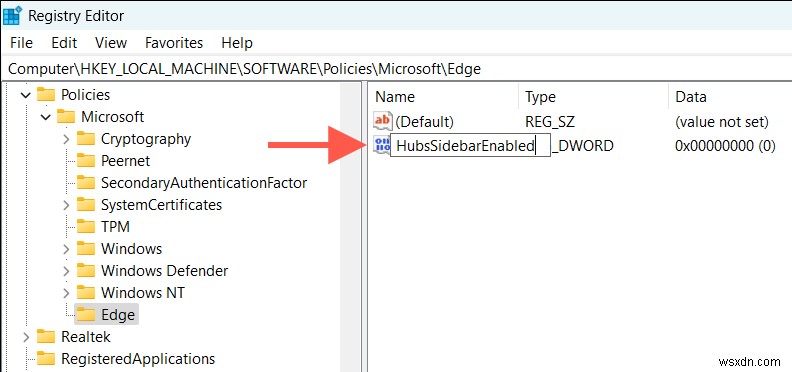This screenshot has width=792, height=372.
Task: Select the TPM key label
Action: click(116, 226)
